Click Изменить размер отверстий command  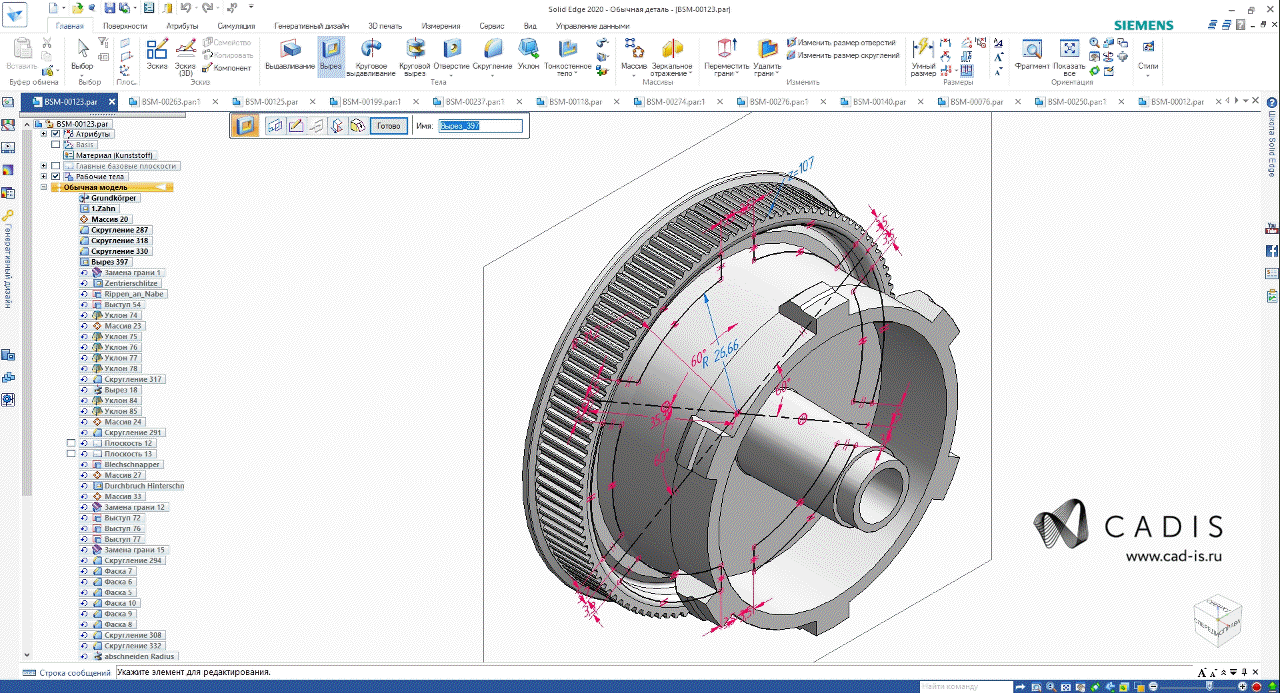(846, 43)
